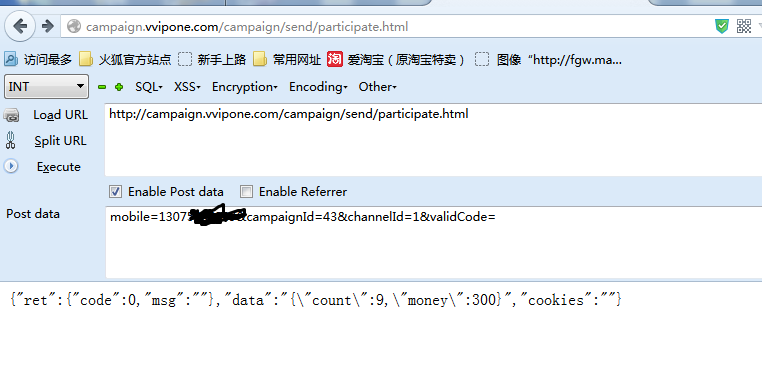
Task: Click the Load URL printer-like icon
Action: [11, 115]
